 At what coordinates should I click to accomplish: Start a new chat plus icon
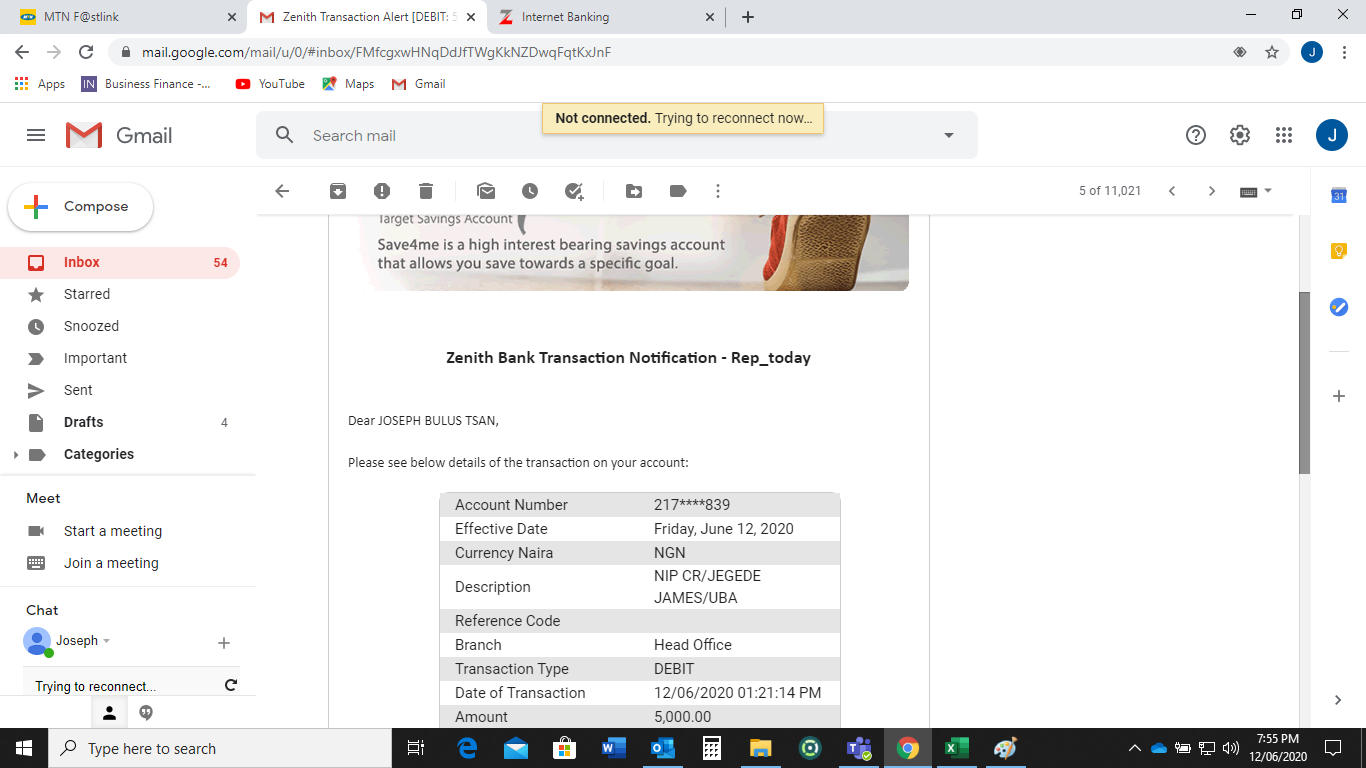point(224,642)
